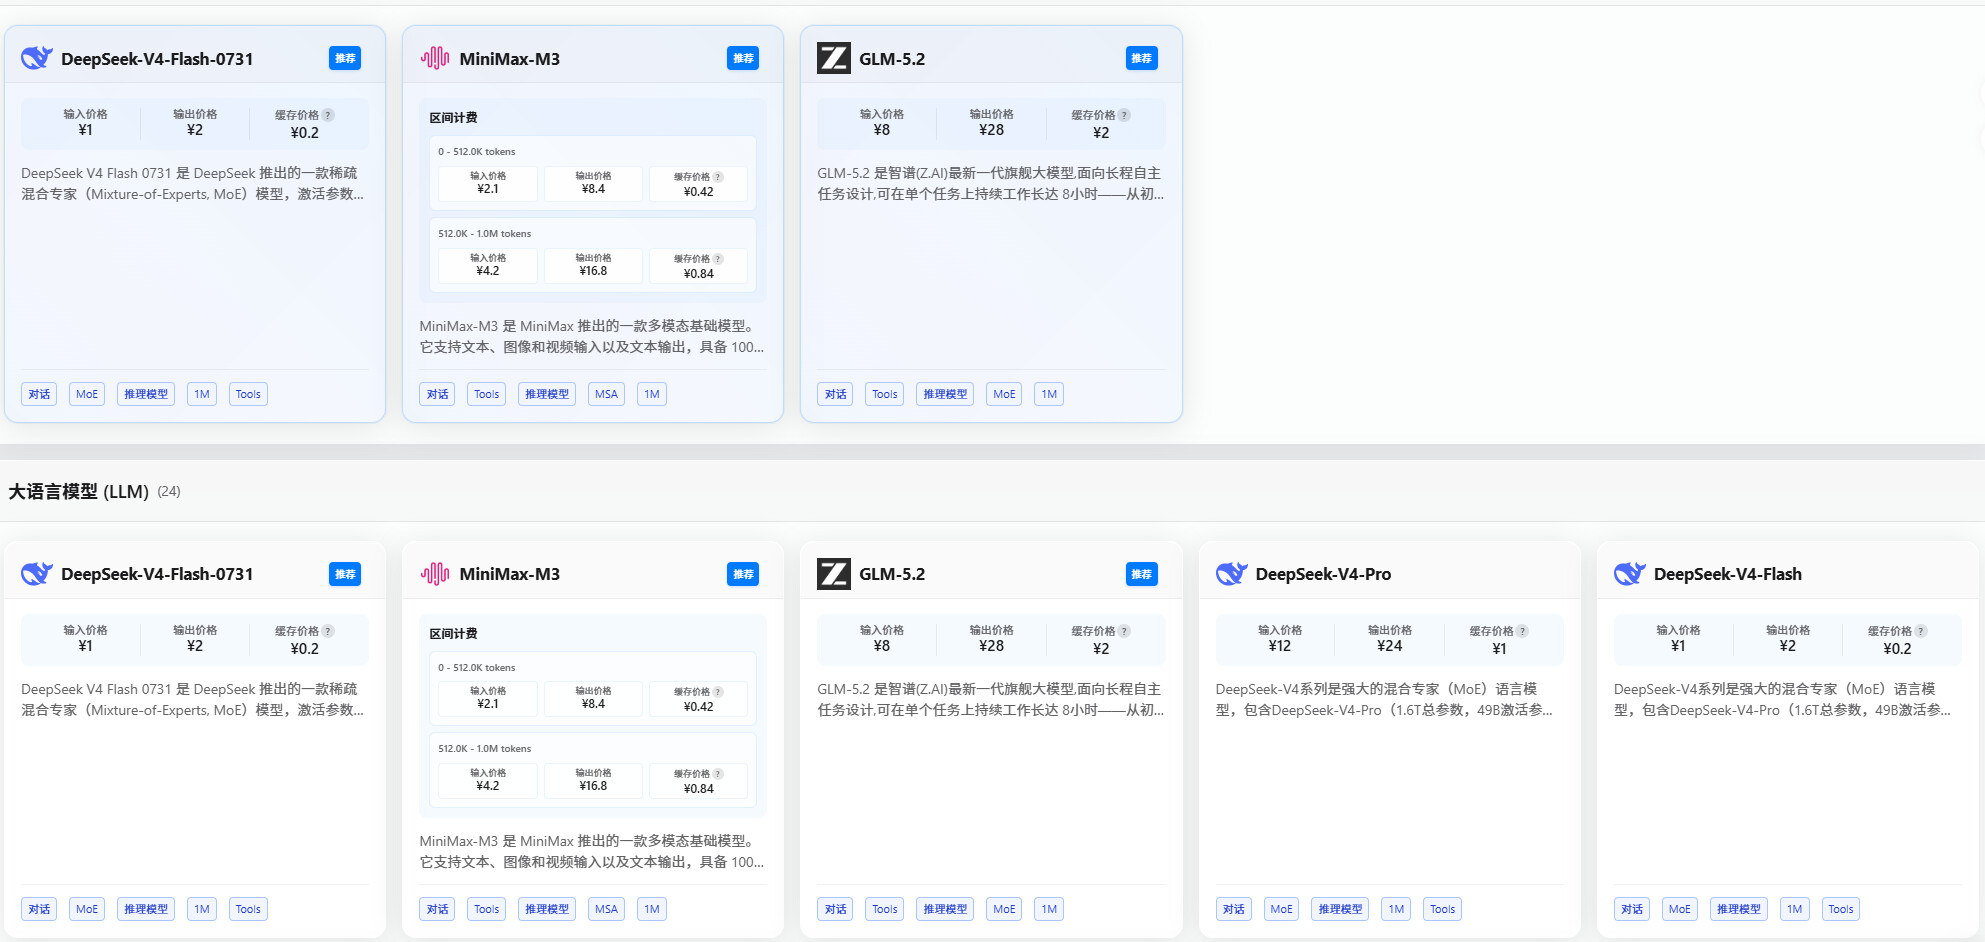Click the 推理模型 tag on LLM-section DeepSeek-V4-Flash-0731
Image resolution: width=1985 pixels, height=942 pixels.
click(146, 909)
